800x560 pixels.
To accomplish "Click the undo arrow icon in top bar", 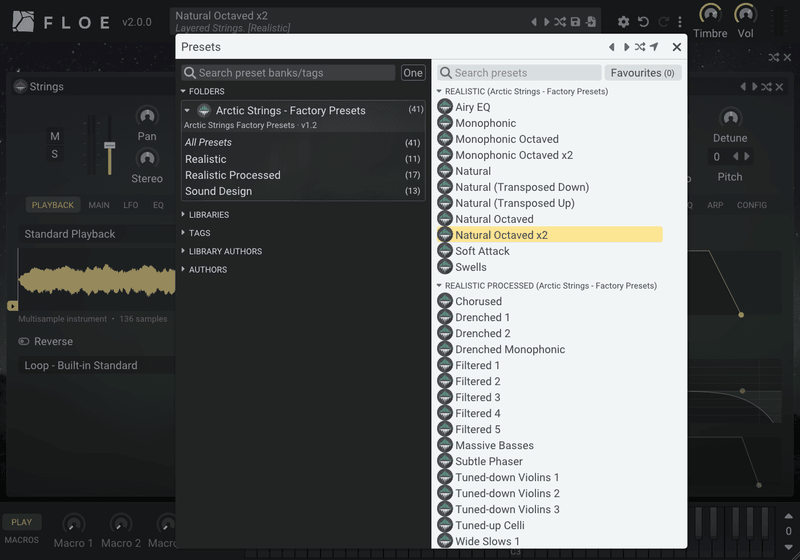I will click(x=643, y=22).
